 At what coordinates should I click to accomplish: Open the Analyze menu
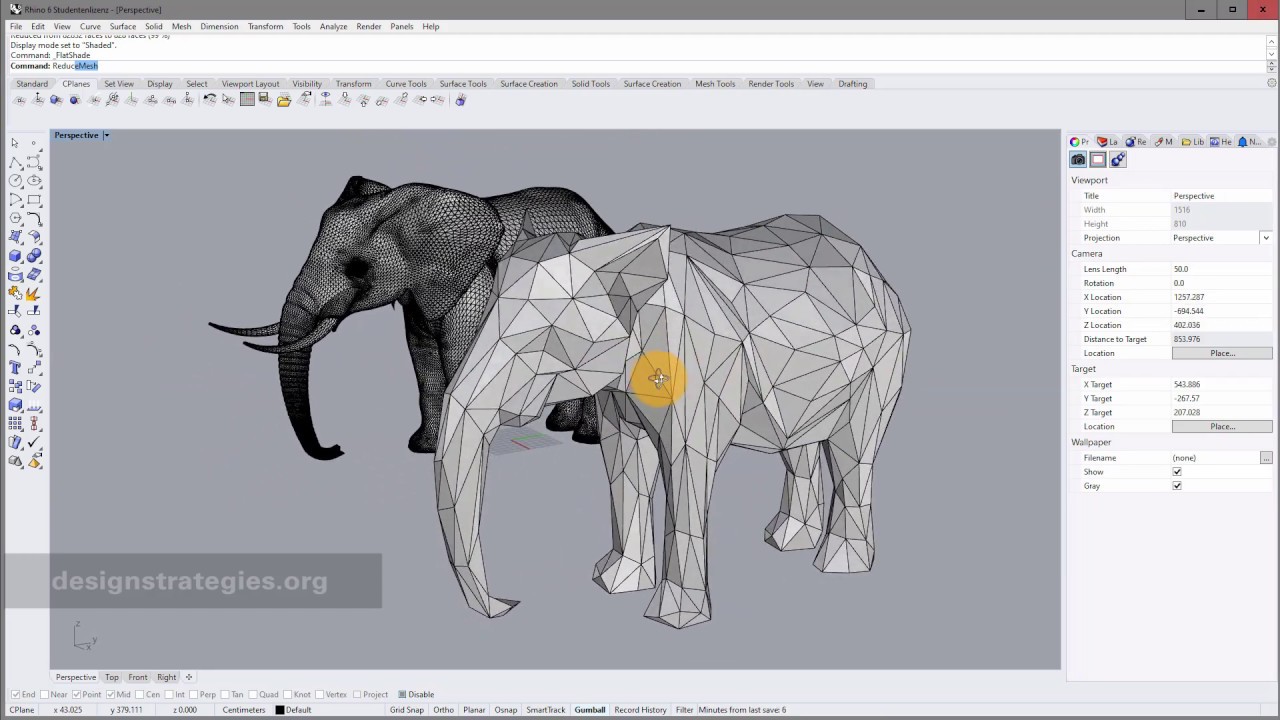coord(333,26)
